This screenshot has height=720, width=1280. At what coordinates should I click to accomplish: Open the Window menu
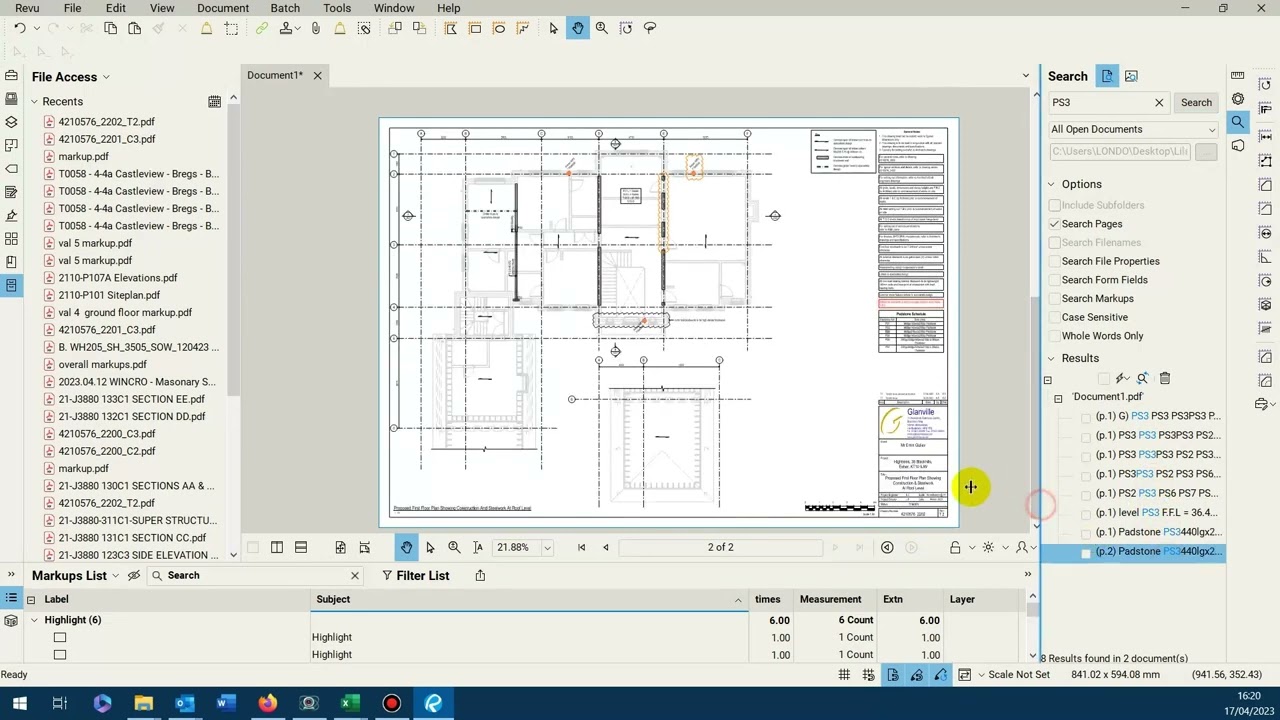(x=394, y=8)
